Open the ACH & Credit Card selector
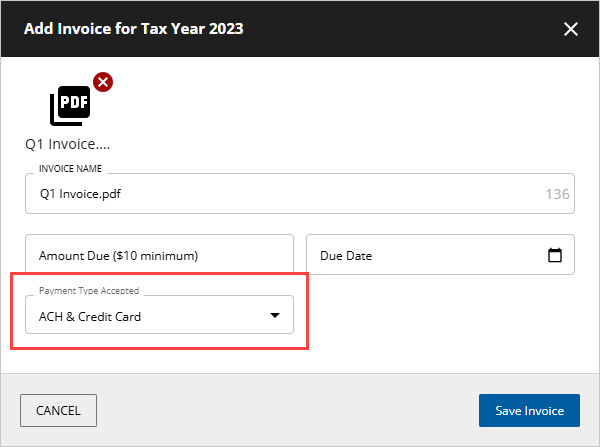 (x=159, y=315)
